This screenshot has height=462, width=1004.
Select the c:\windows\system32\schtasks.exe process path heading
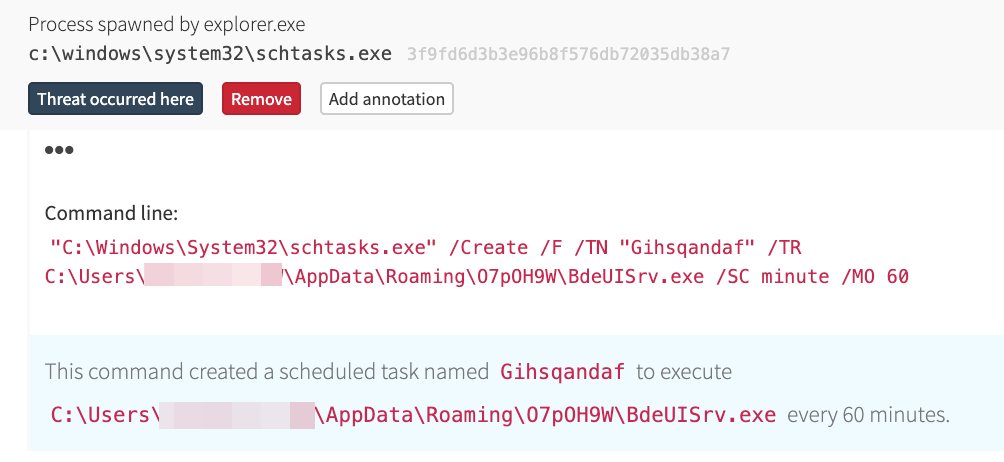[x=210, y=53]
